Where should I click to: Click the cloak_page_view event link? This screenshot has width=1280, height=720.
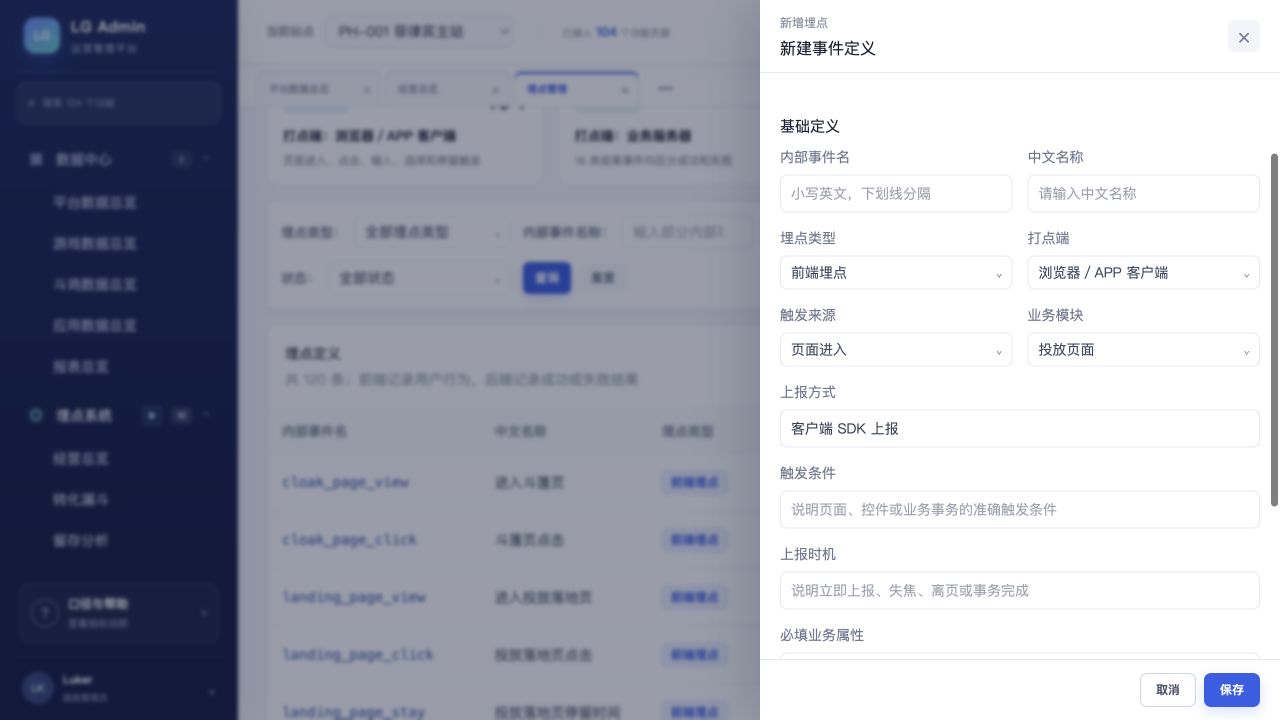345,482
